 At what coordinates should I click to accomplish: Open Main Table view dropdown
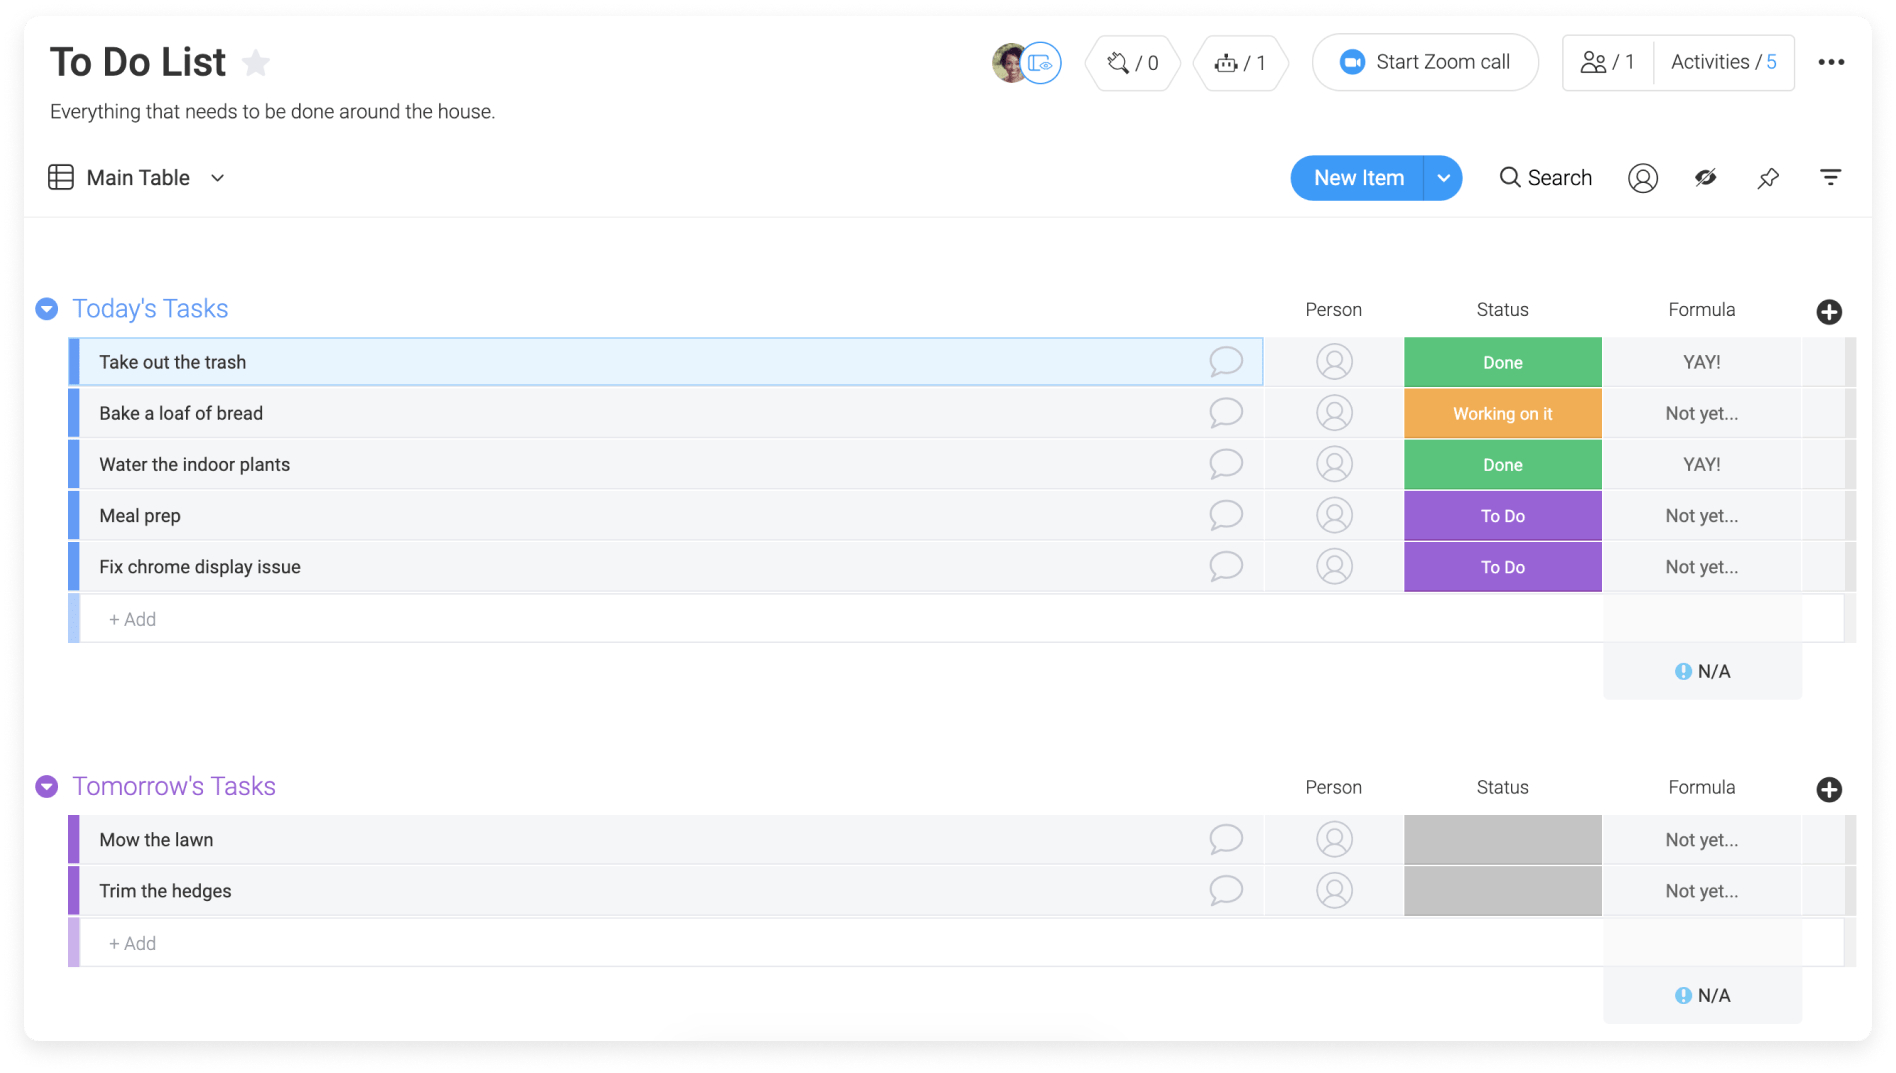pyautogui.click(x=217, y=178)
